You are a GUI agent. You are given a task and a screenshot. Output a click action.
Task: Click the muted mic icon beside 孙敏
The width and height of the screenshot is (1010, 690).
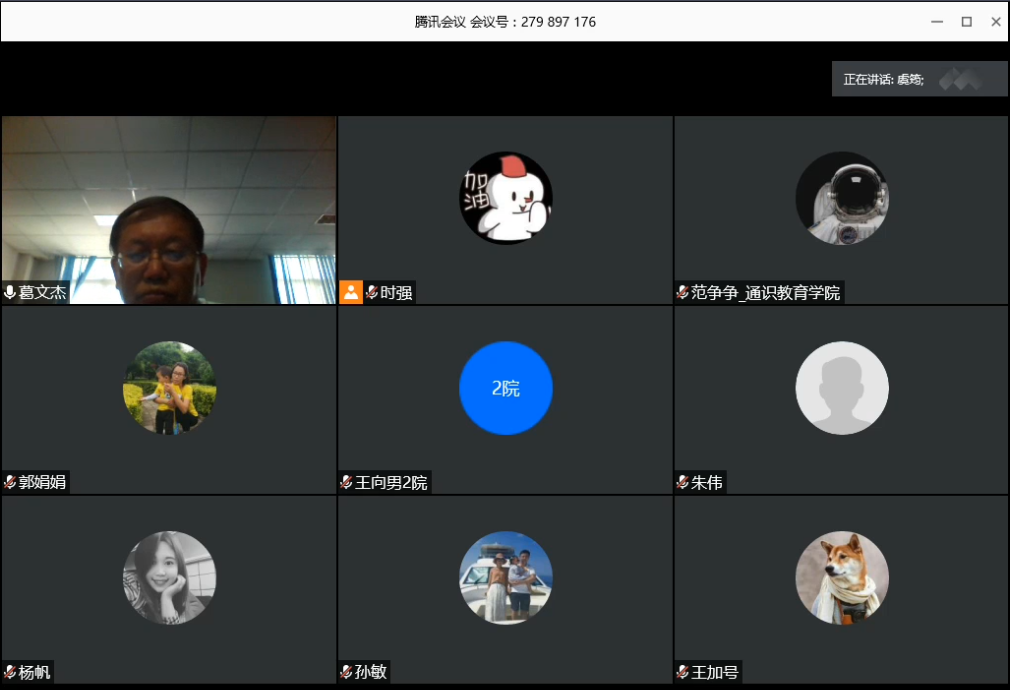pos(346,672)
